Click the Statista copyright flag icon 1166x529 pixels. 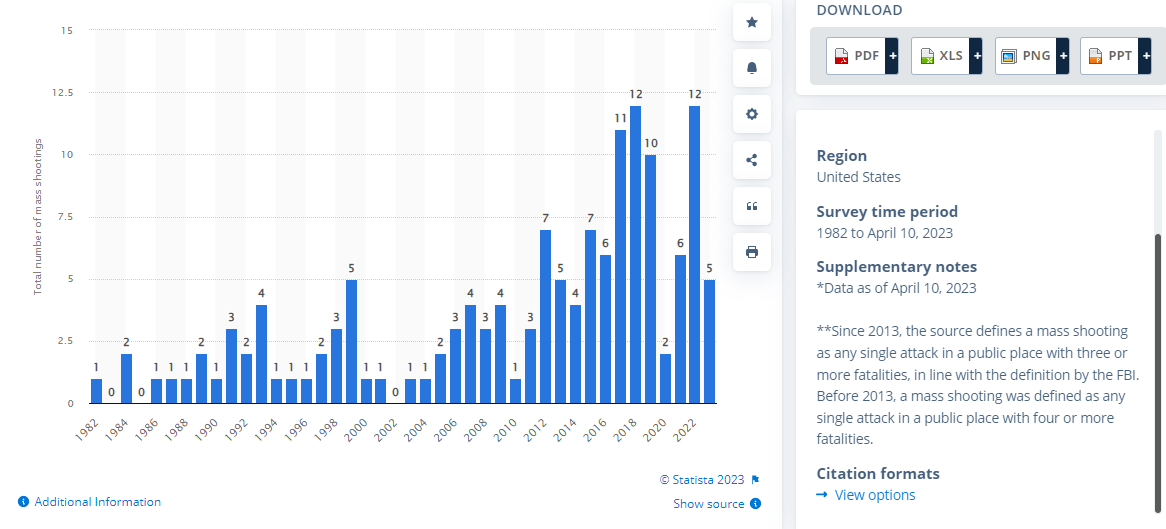click(x=755, y=479)
